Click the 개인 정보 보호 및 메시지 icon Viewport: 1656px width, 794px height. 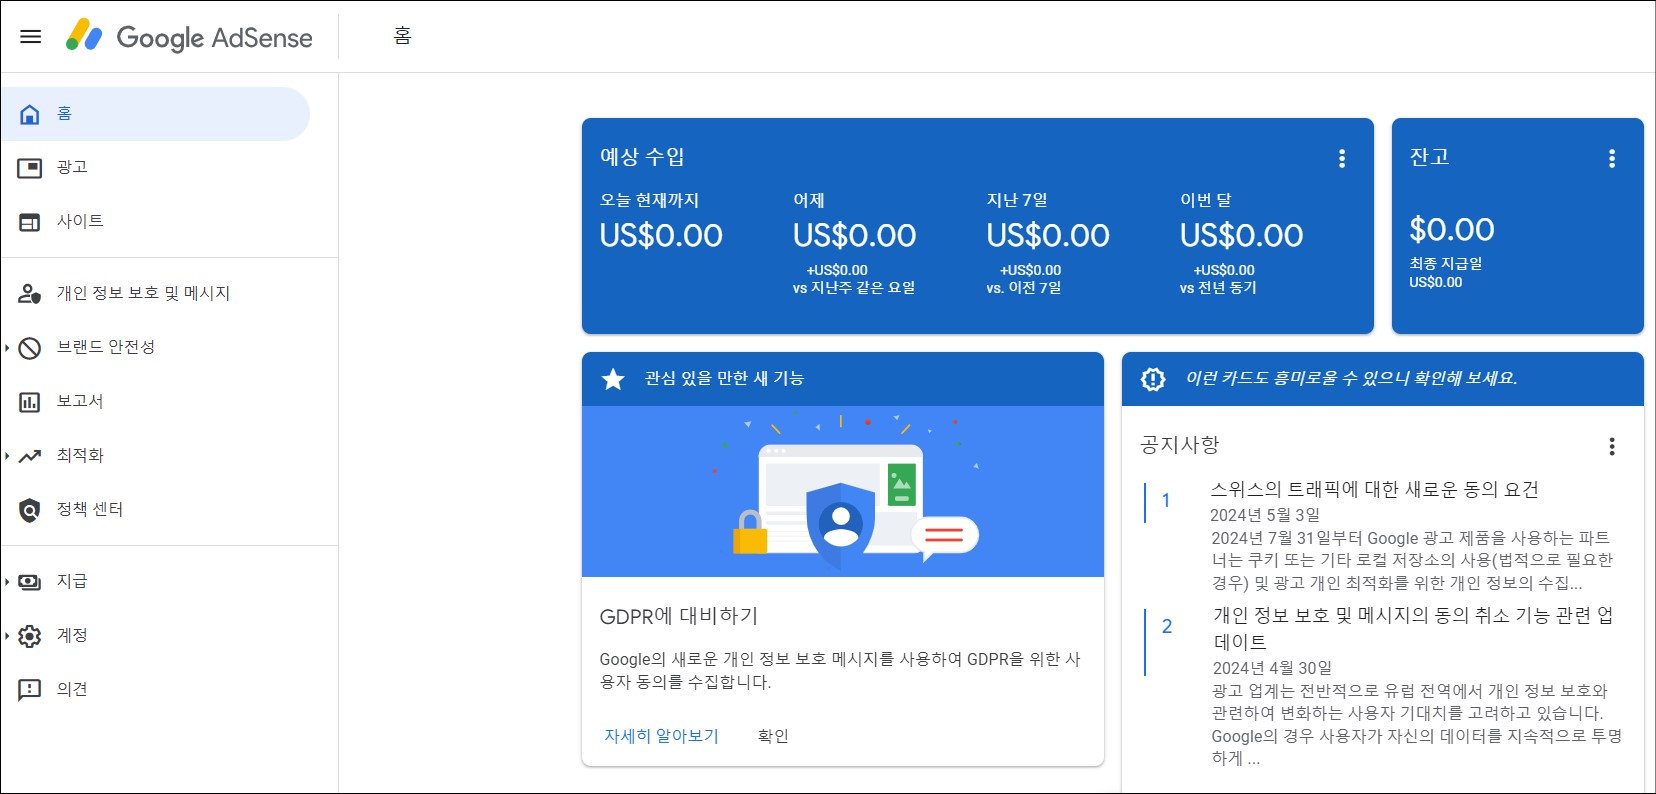(30, 293)
